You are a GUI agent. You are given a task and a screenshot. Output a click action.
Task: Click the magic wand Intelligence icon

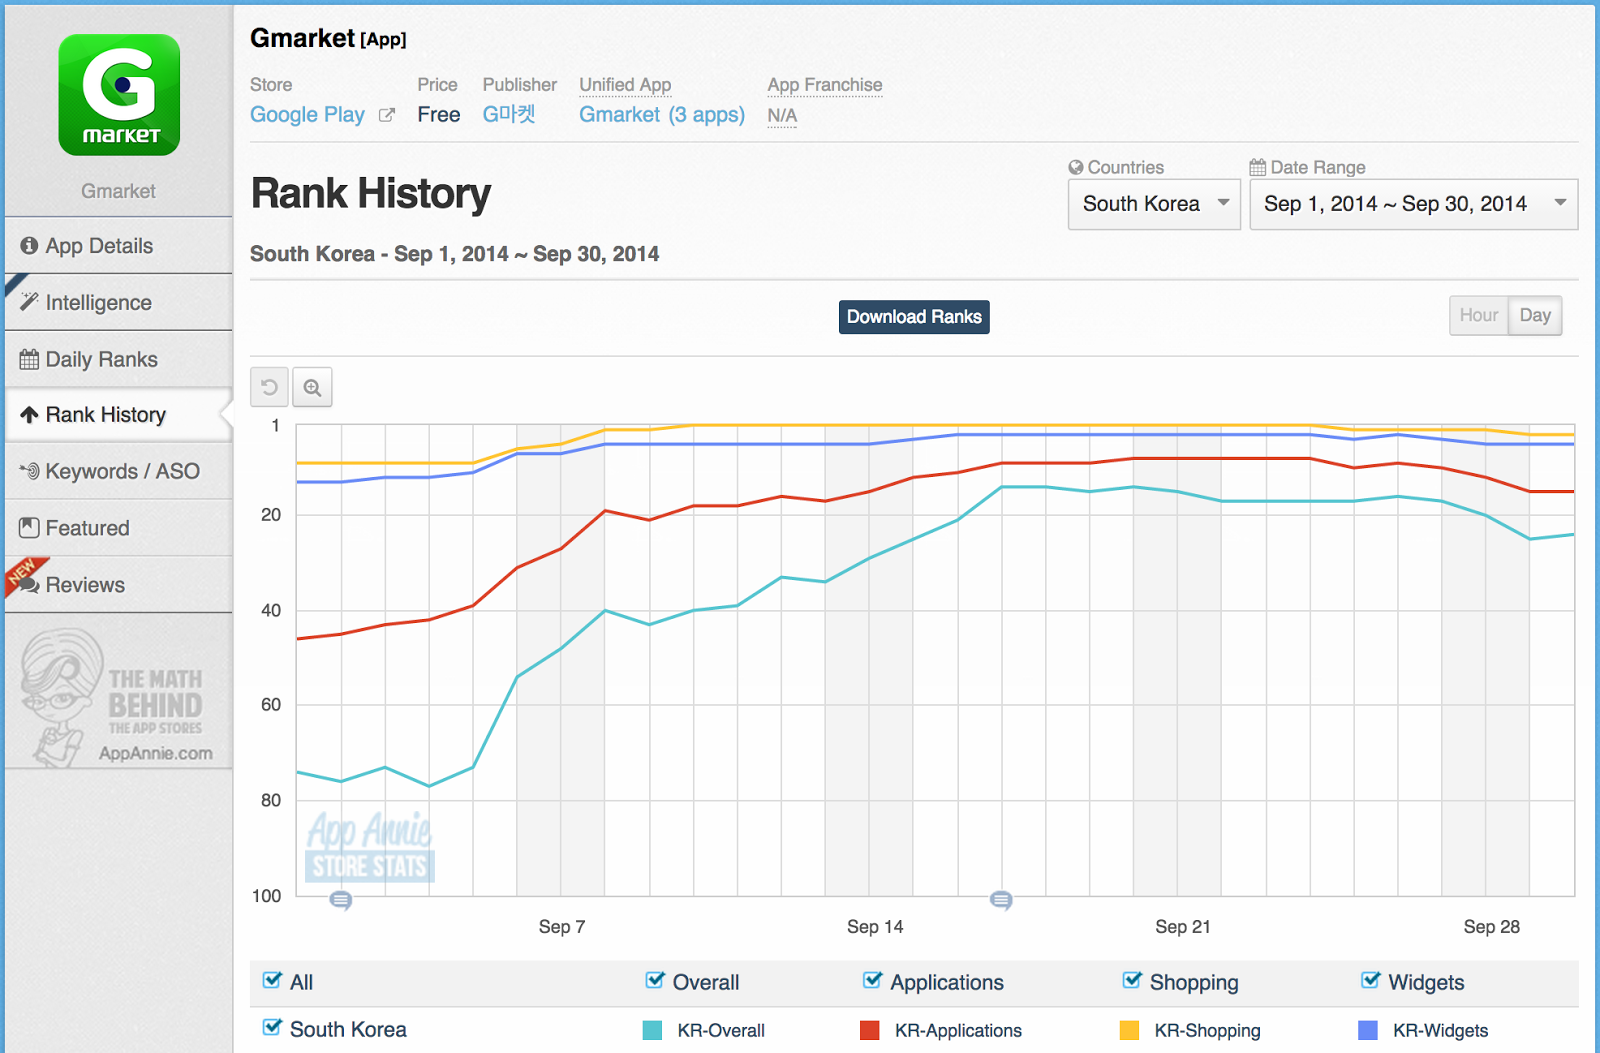(x=29, y=302)
